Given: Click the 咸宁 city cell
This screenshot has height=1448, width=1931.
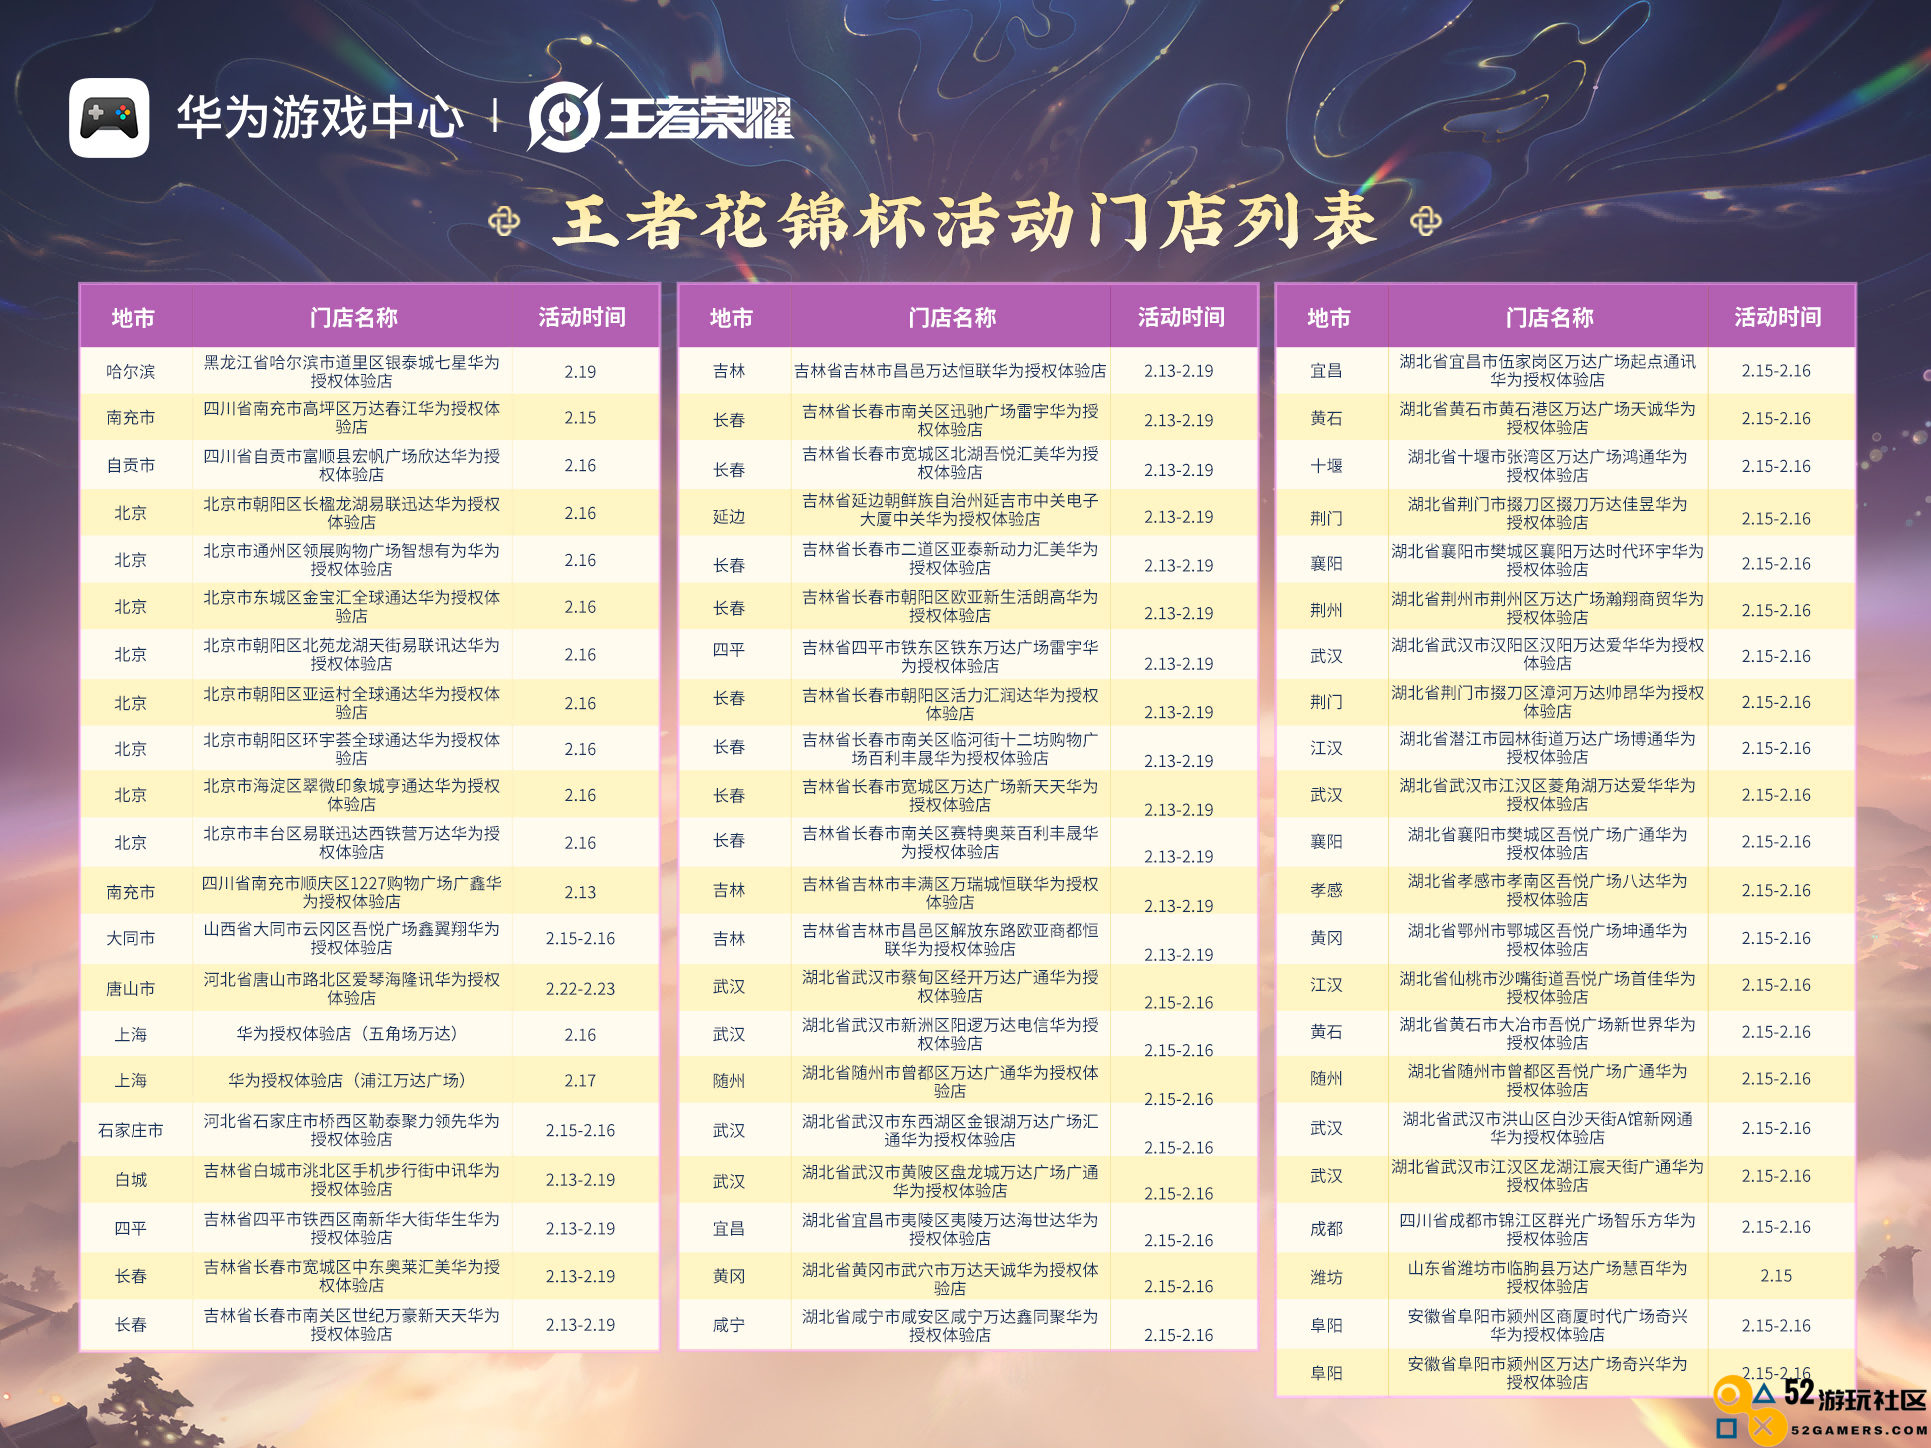Looking at the screenshot, I should coord(729,1325).
